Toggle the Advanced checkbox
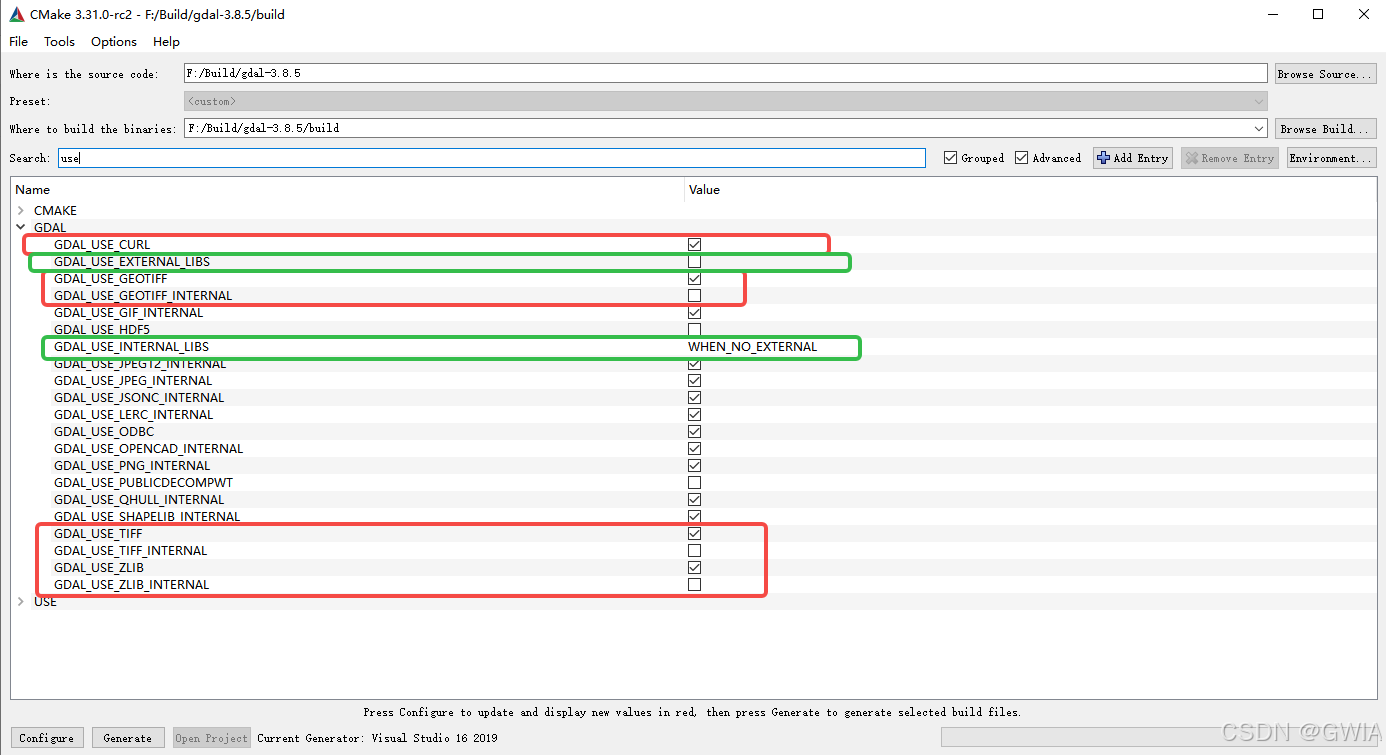The height and width of the screenshot is (755, 1386). coord(1021,158)
